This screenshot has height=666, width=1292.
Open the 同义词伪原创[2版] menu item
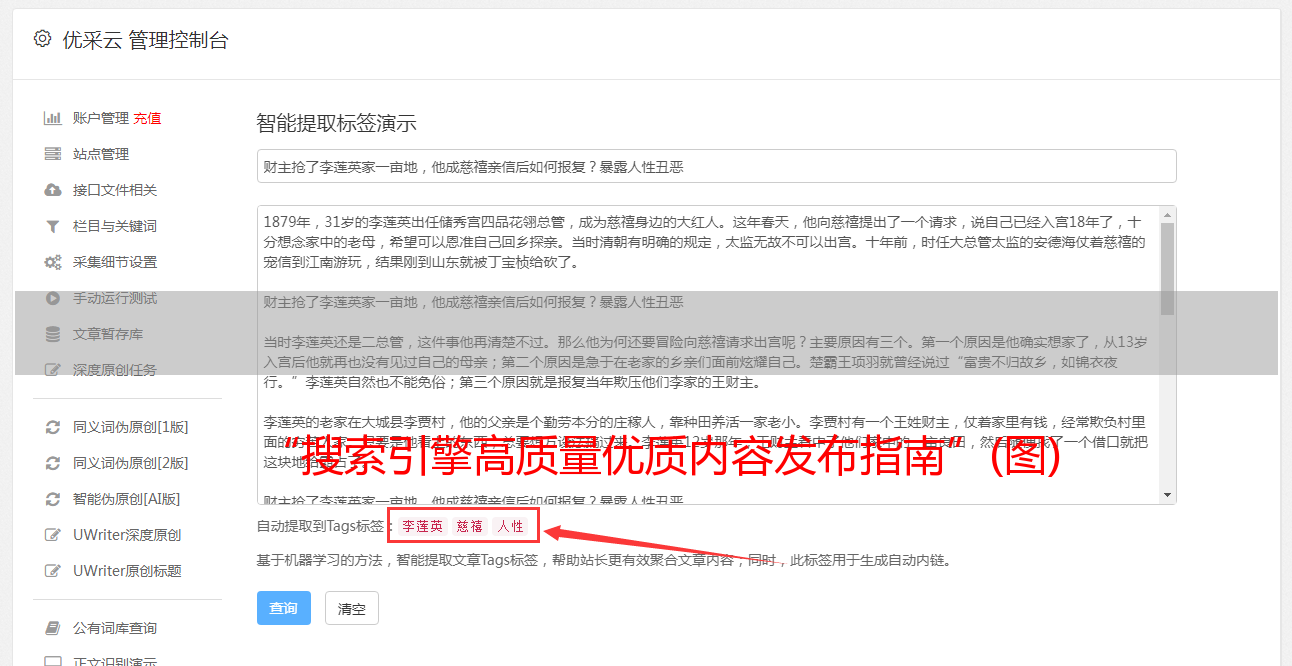[x=130, y=463]
